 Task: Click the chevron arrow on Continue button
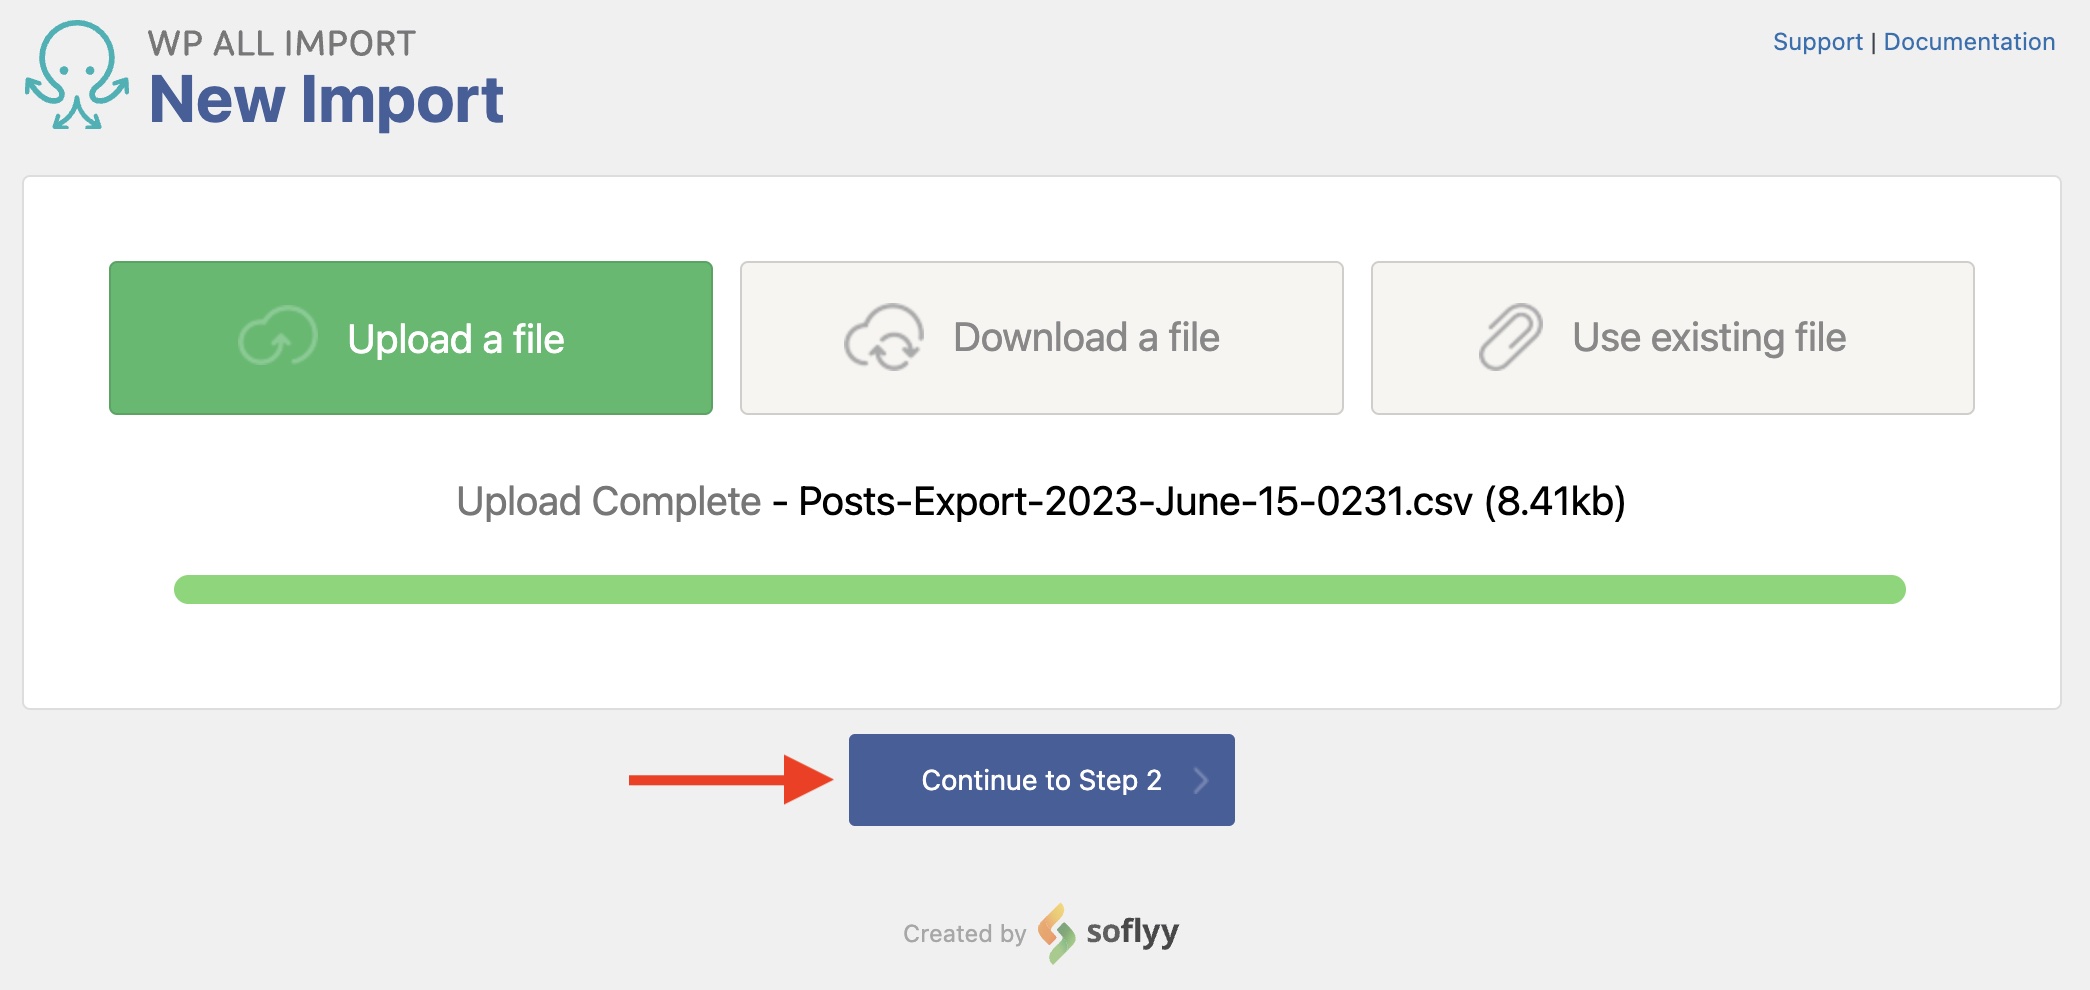pyautogui.click(x=1201, y=780)
